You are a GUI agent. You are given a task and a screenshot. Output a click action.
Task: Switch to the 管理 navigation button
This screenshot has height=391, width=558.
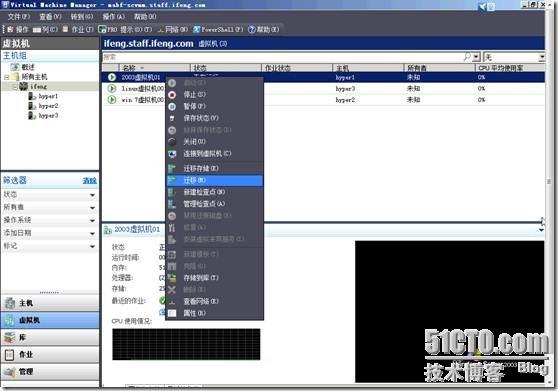[50, 371]
